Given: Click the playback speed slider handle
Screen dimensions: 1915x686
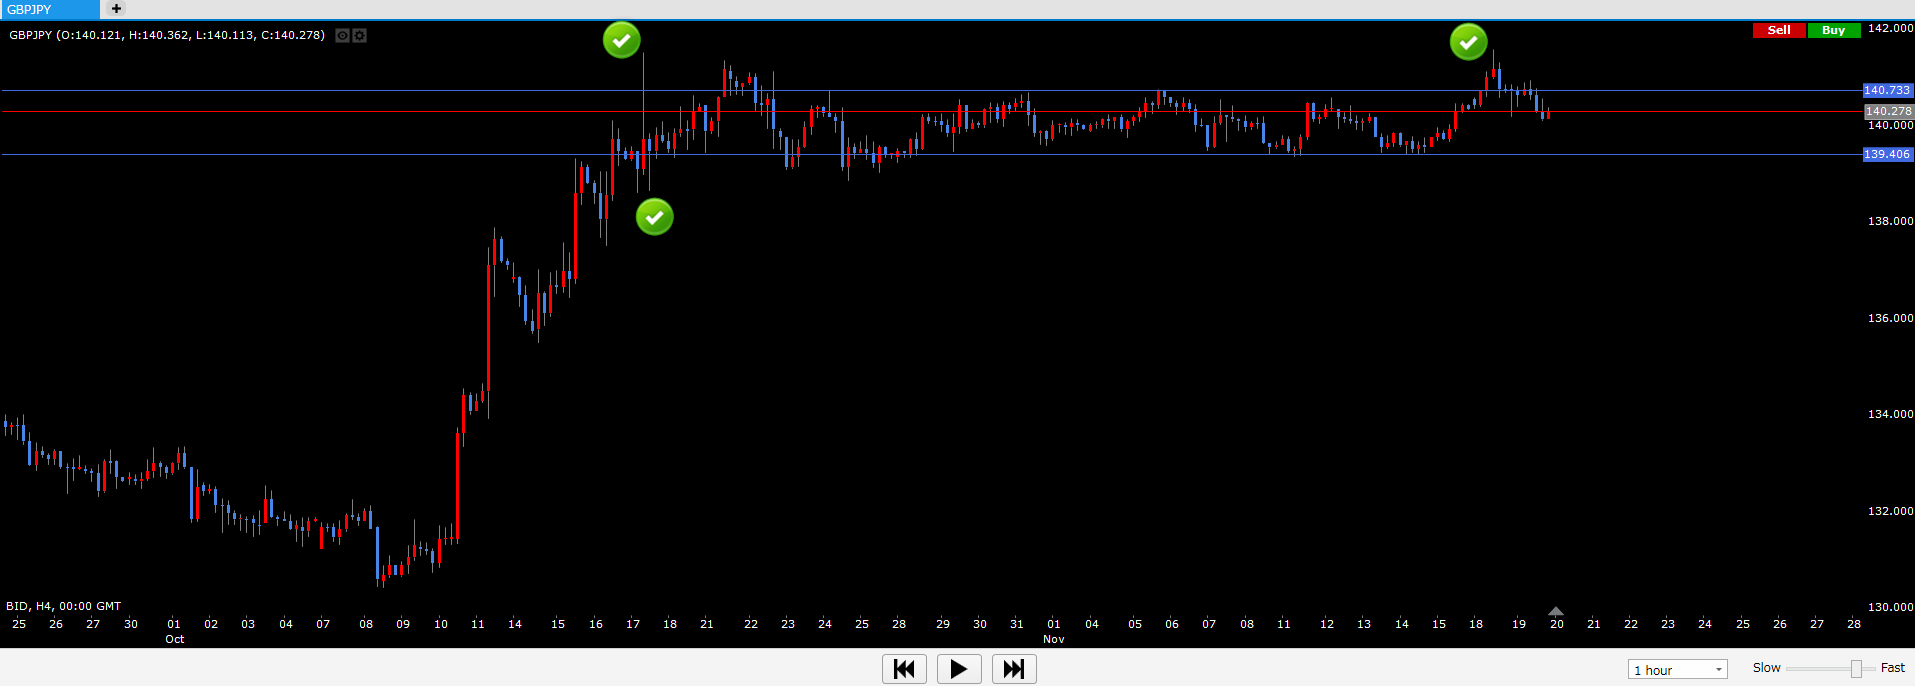Looking at the screenshot, I should click(1856, 669).
